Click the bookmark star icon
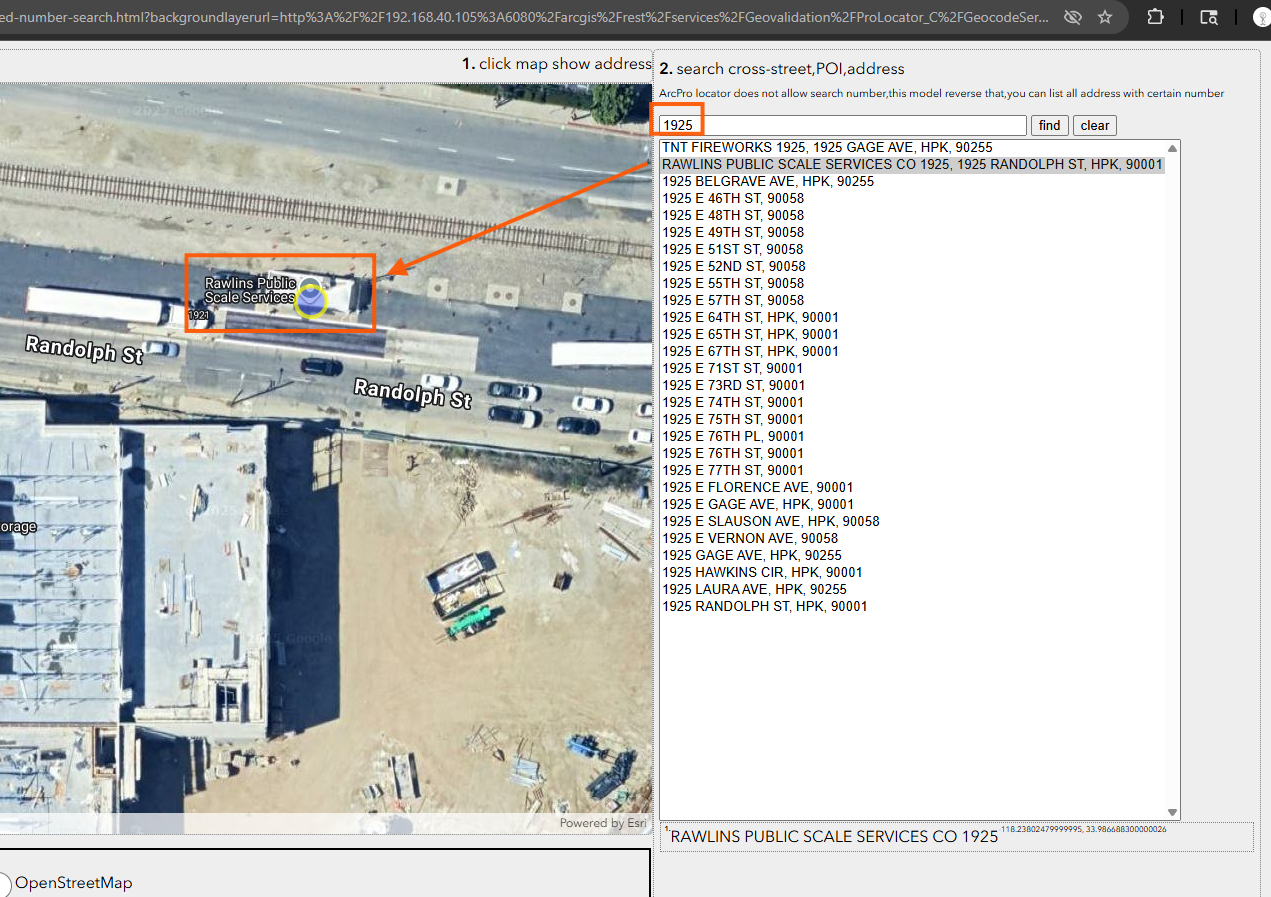 coord(1105,17)
